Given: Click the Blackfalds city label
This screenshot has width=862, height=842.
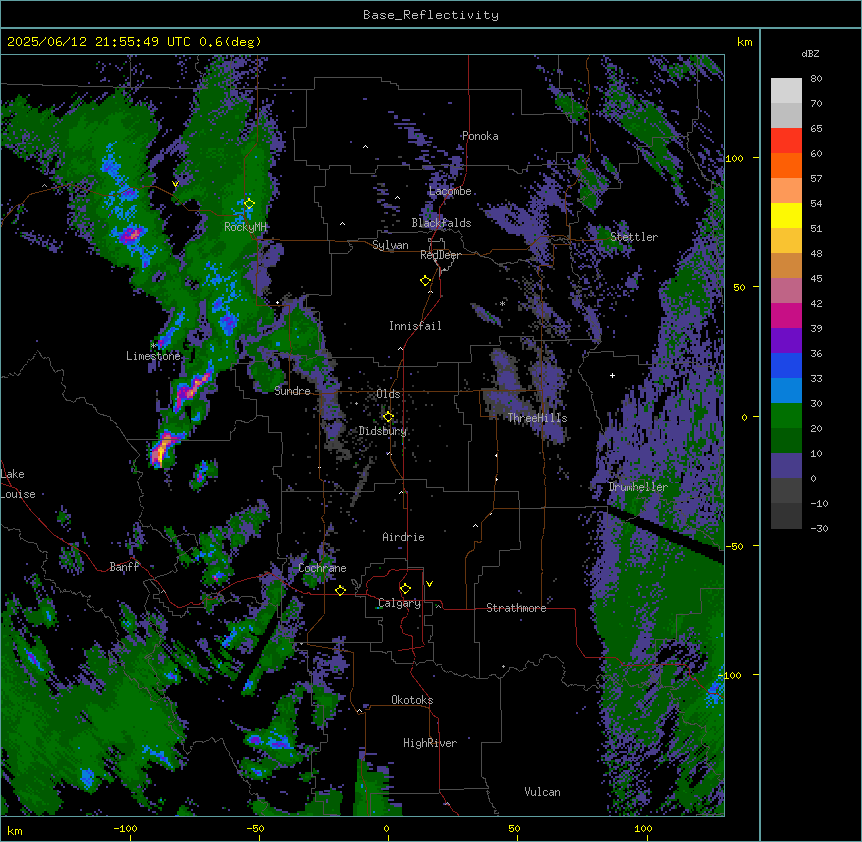Looking at the screenshot, I should (441, 223).
